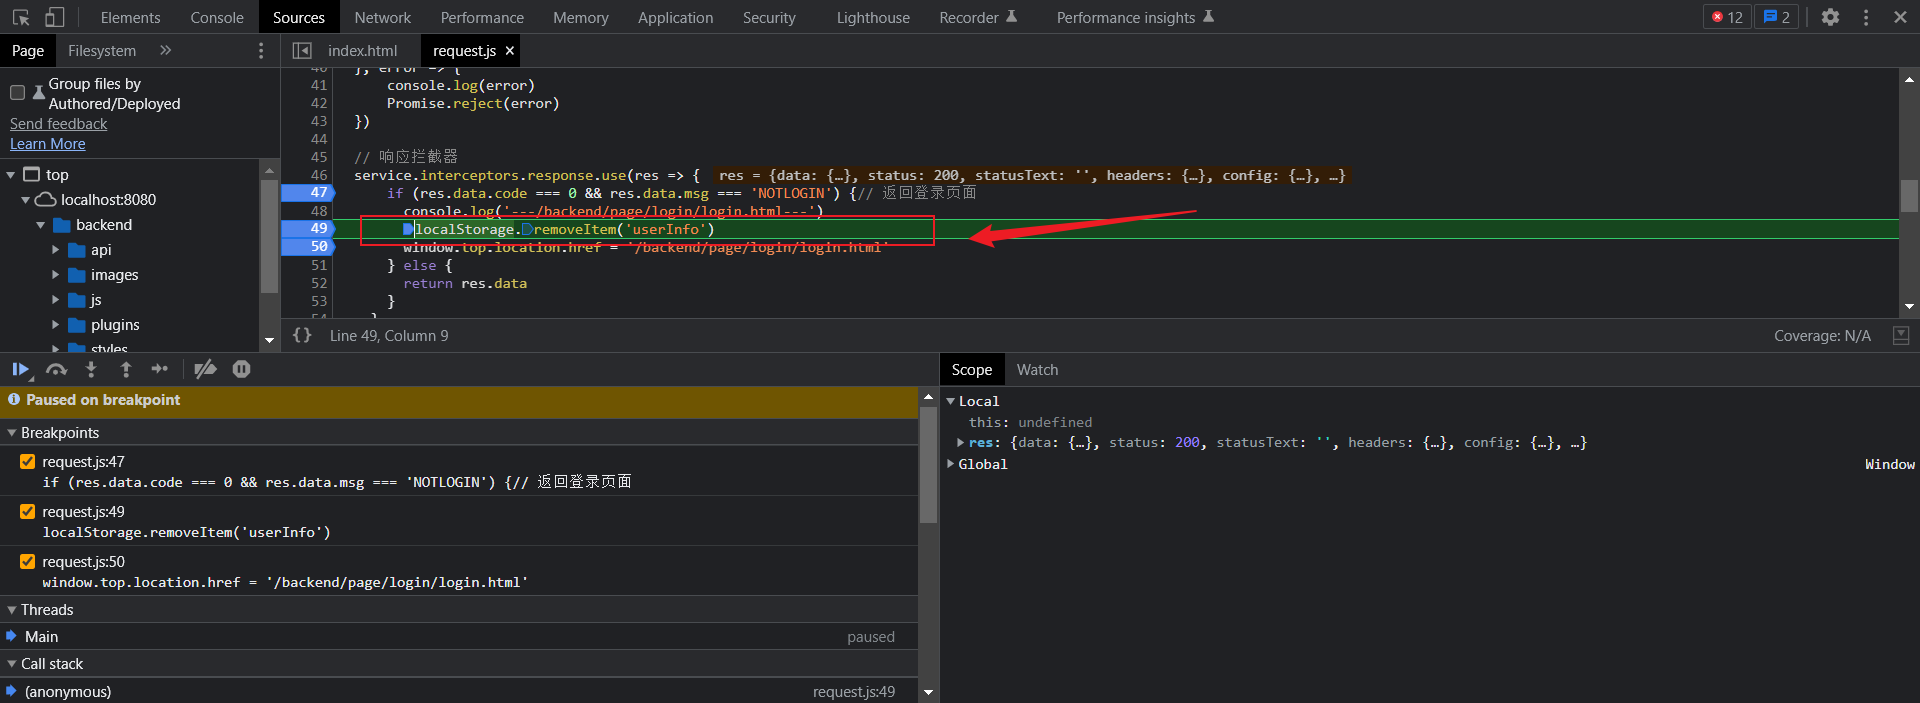
Task: Expand the Global scope section
Action: coord(951,464)
